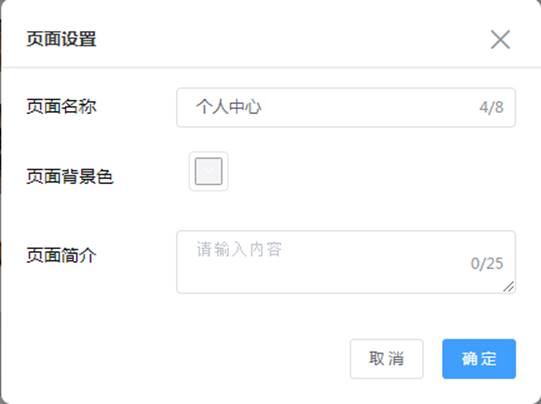Click the 请输入内容 placeholder text
Image resolution: width=541 pixels, height=404 pixels.
239,249
